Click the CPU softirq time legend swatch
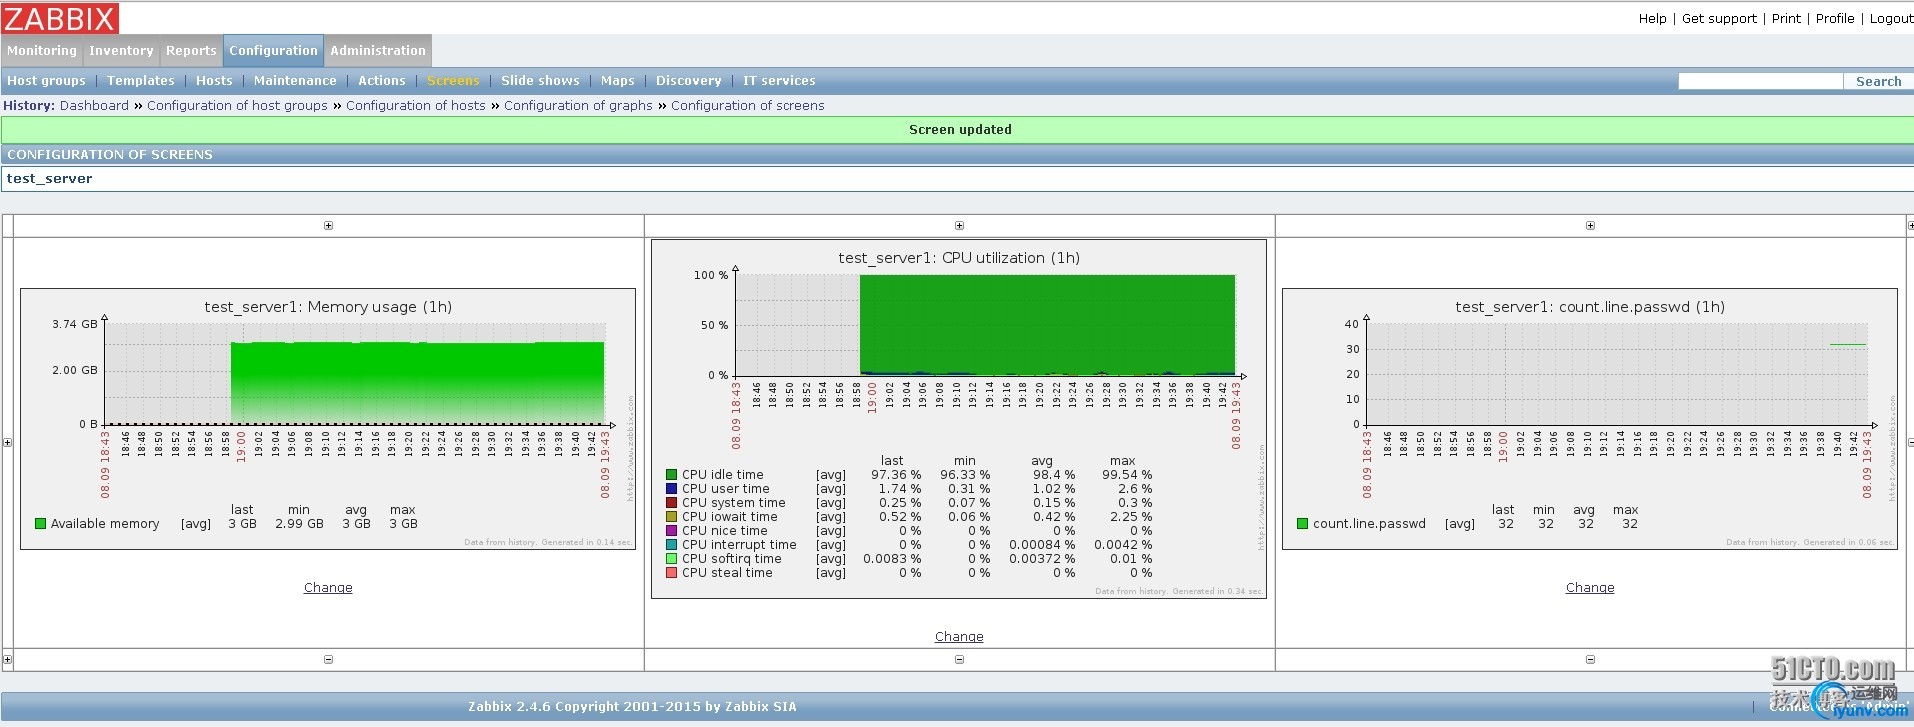 [672, 559]
